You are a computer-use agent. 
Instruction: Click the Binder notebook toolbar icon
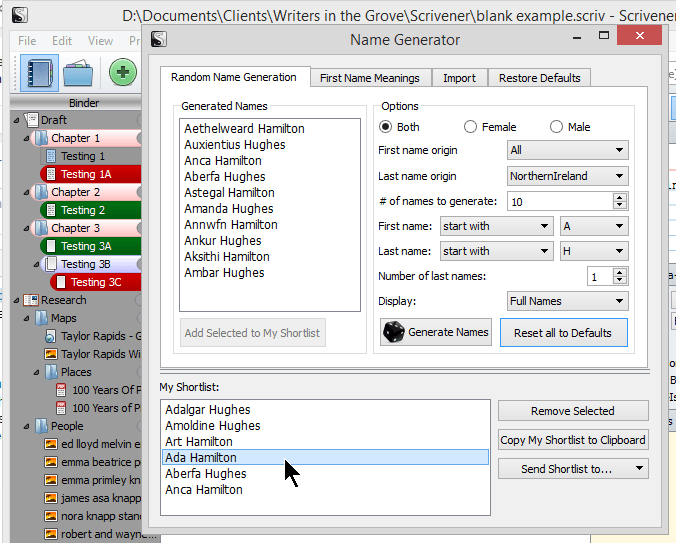point(39,73)
